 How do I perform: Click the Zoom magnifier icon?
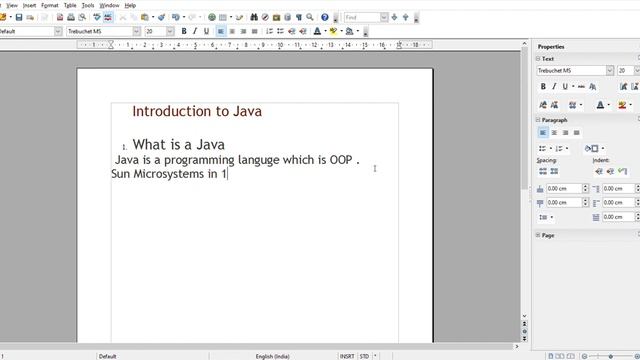click(310, 17)
